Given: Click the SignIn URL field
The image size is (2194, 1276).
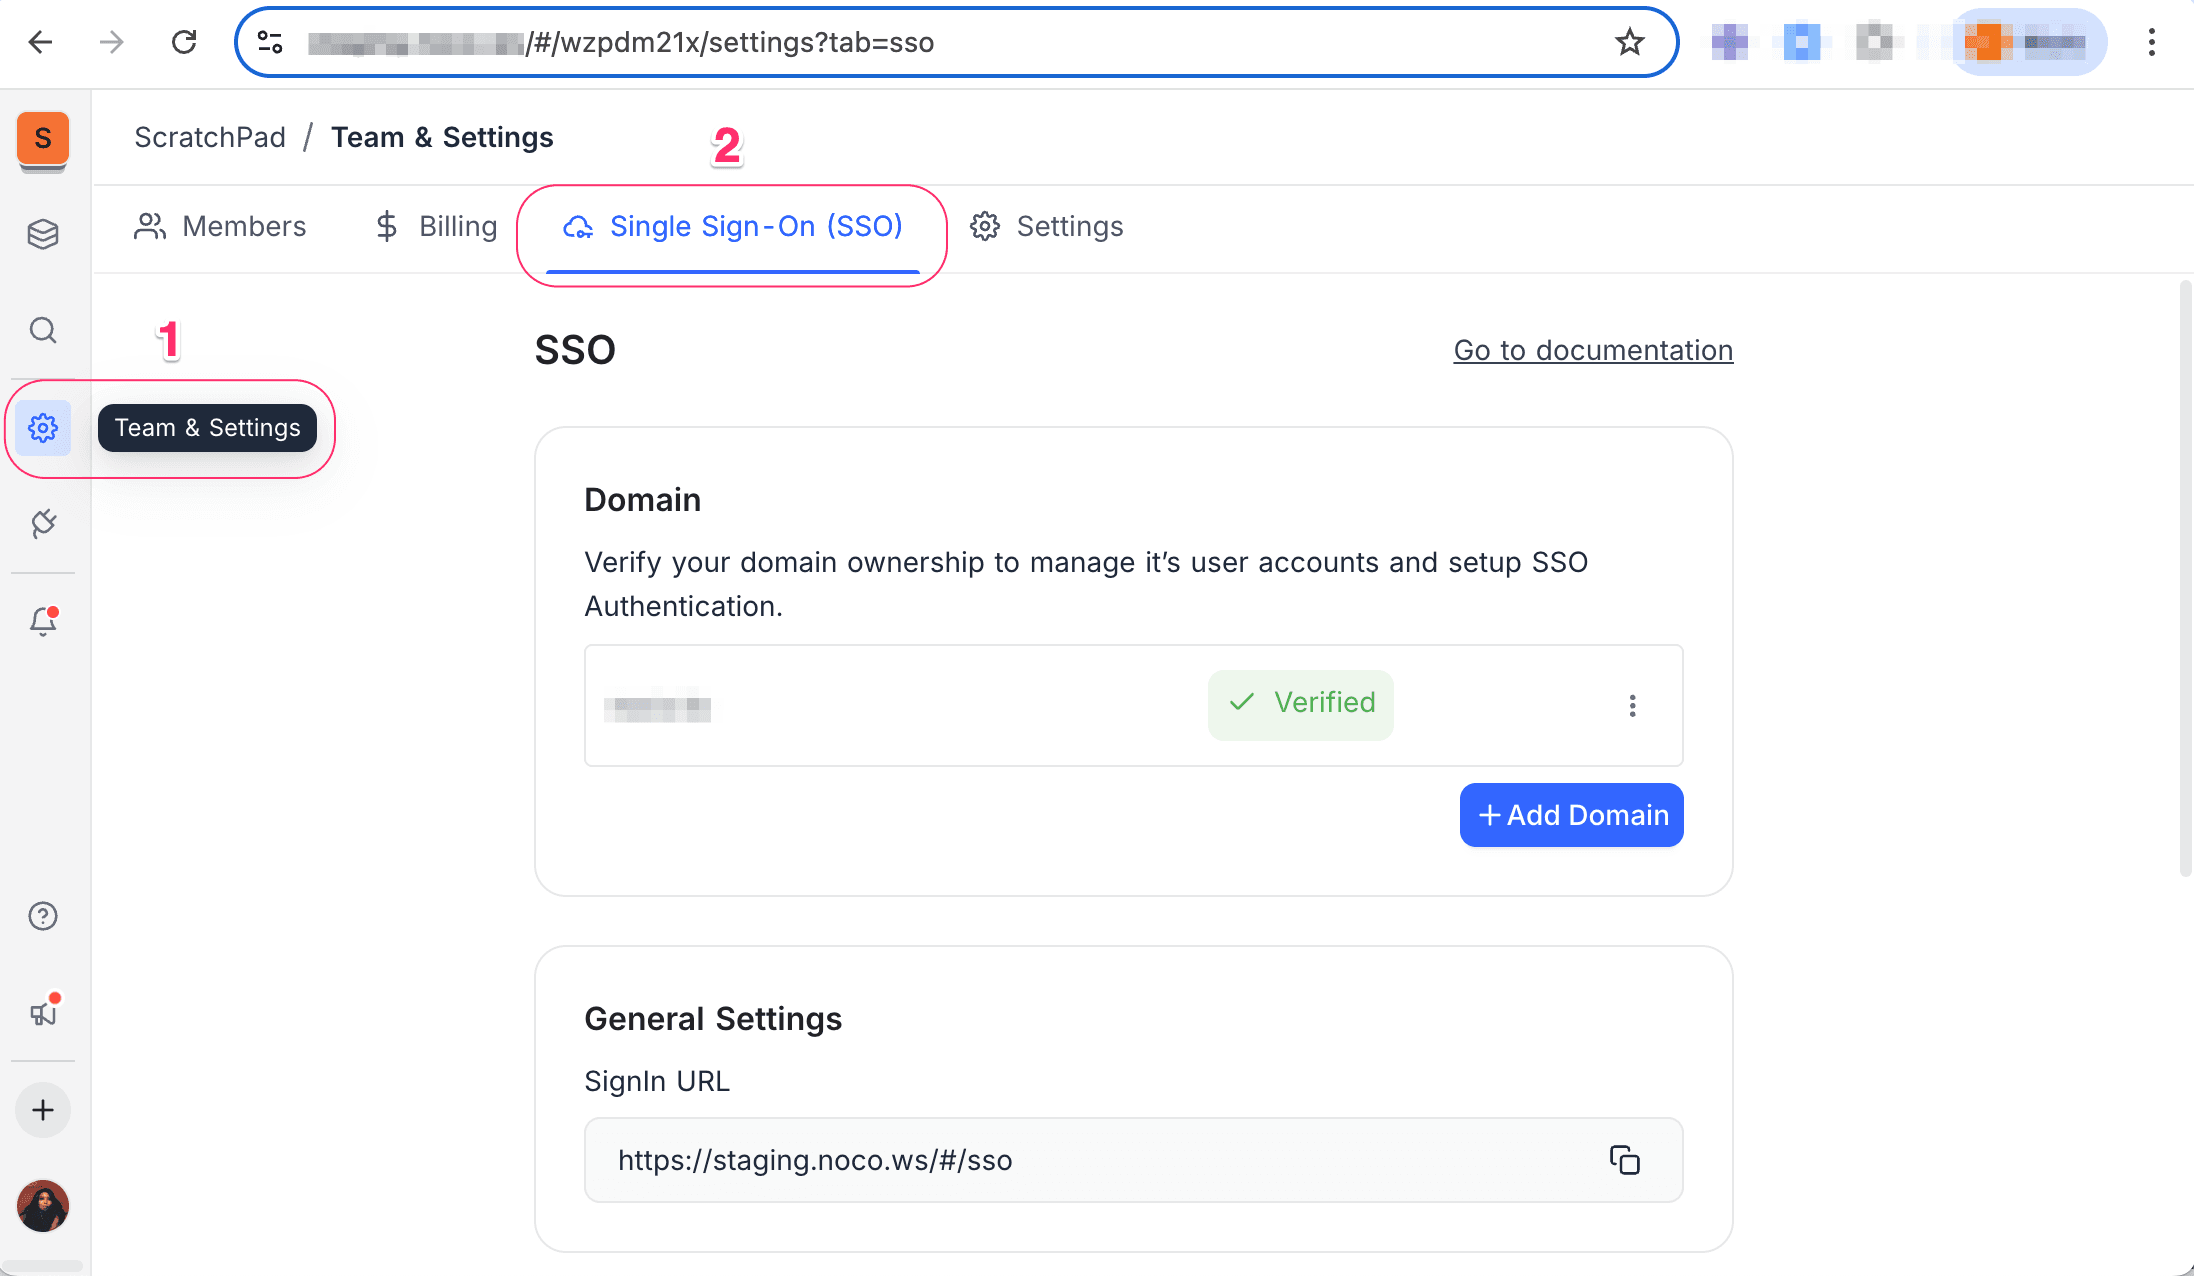Looking at the screenshot, I should [x=1000, y=1160].
